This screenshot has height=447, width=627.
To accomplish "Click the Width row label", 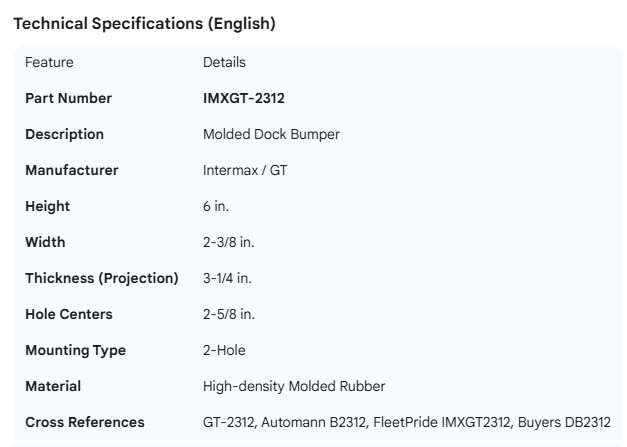I will 45,242.
